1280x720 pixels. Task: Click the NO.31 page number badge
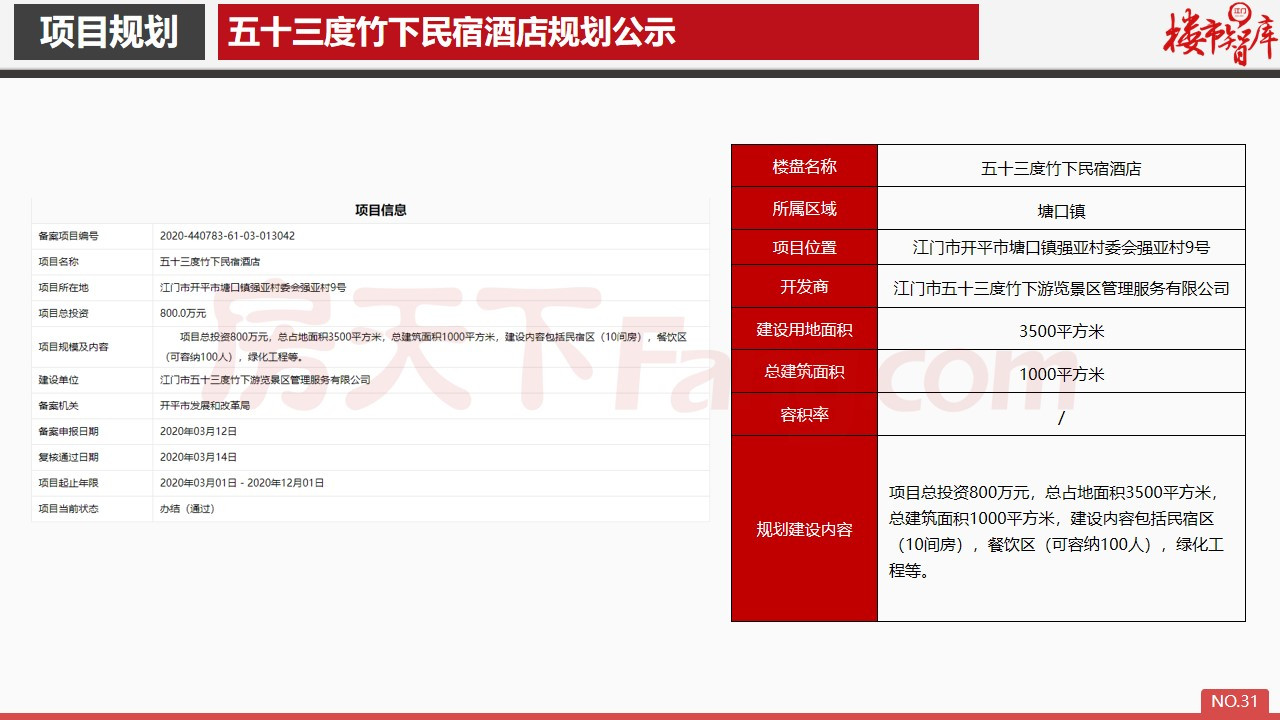(1235, 701)
